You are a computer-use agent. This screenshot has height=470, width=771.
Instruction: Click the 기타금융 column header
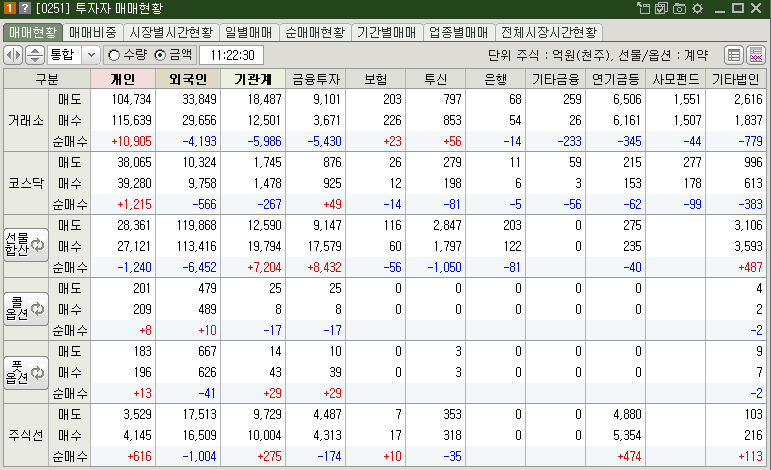pos(556,79)
